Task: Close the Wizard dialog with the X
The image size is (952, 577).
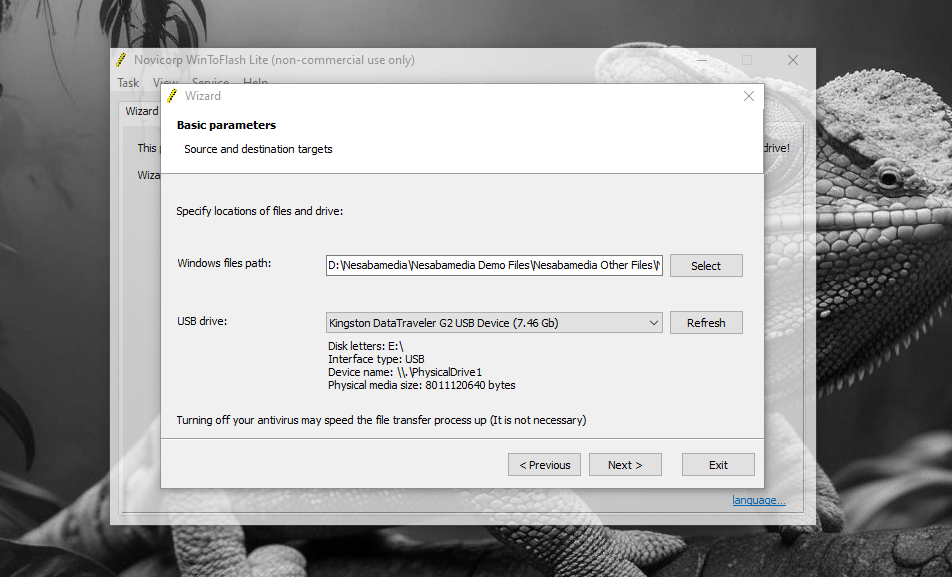Action: pos(749,96)
